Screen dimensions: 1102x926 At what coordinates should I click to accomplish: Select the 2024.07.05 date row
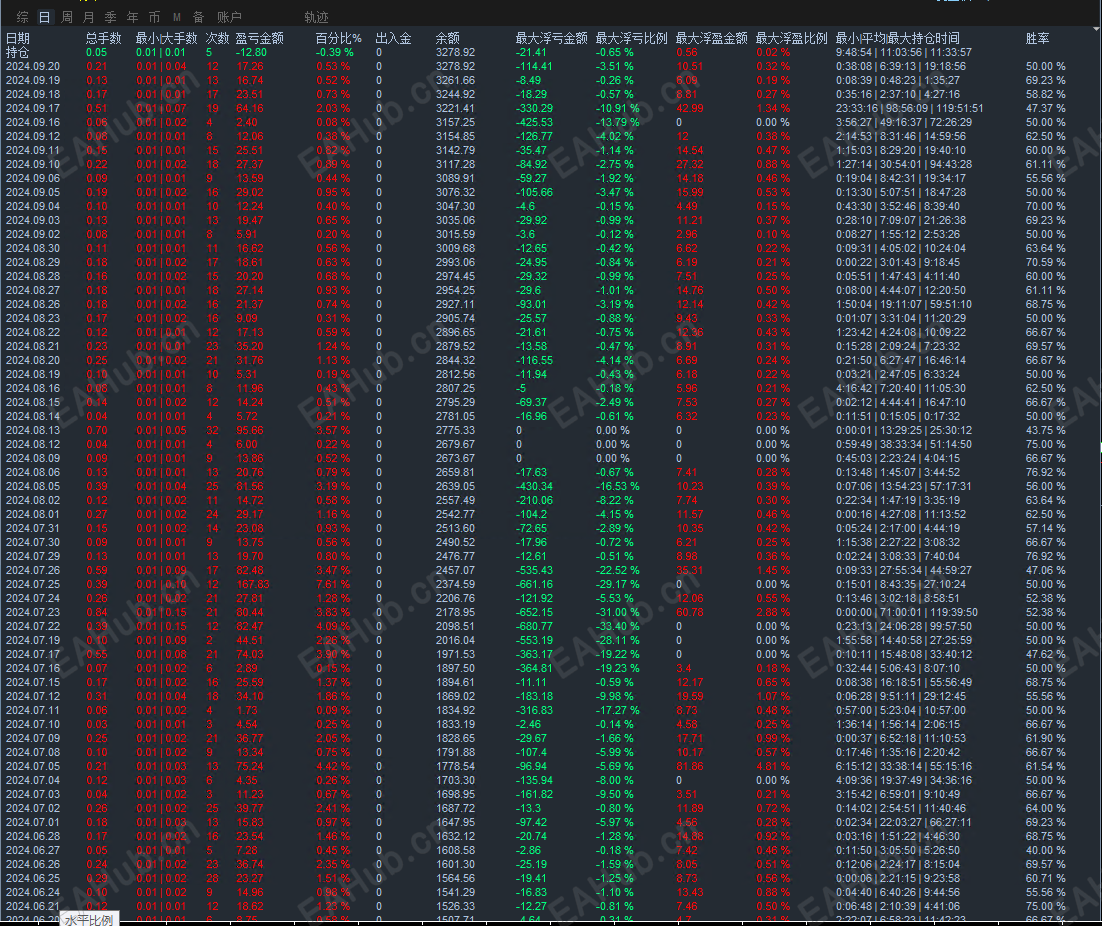(551, 767)
